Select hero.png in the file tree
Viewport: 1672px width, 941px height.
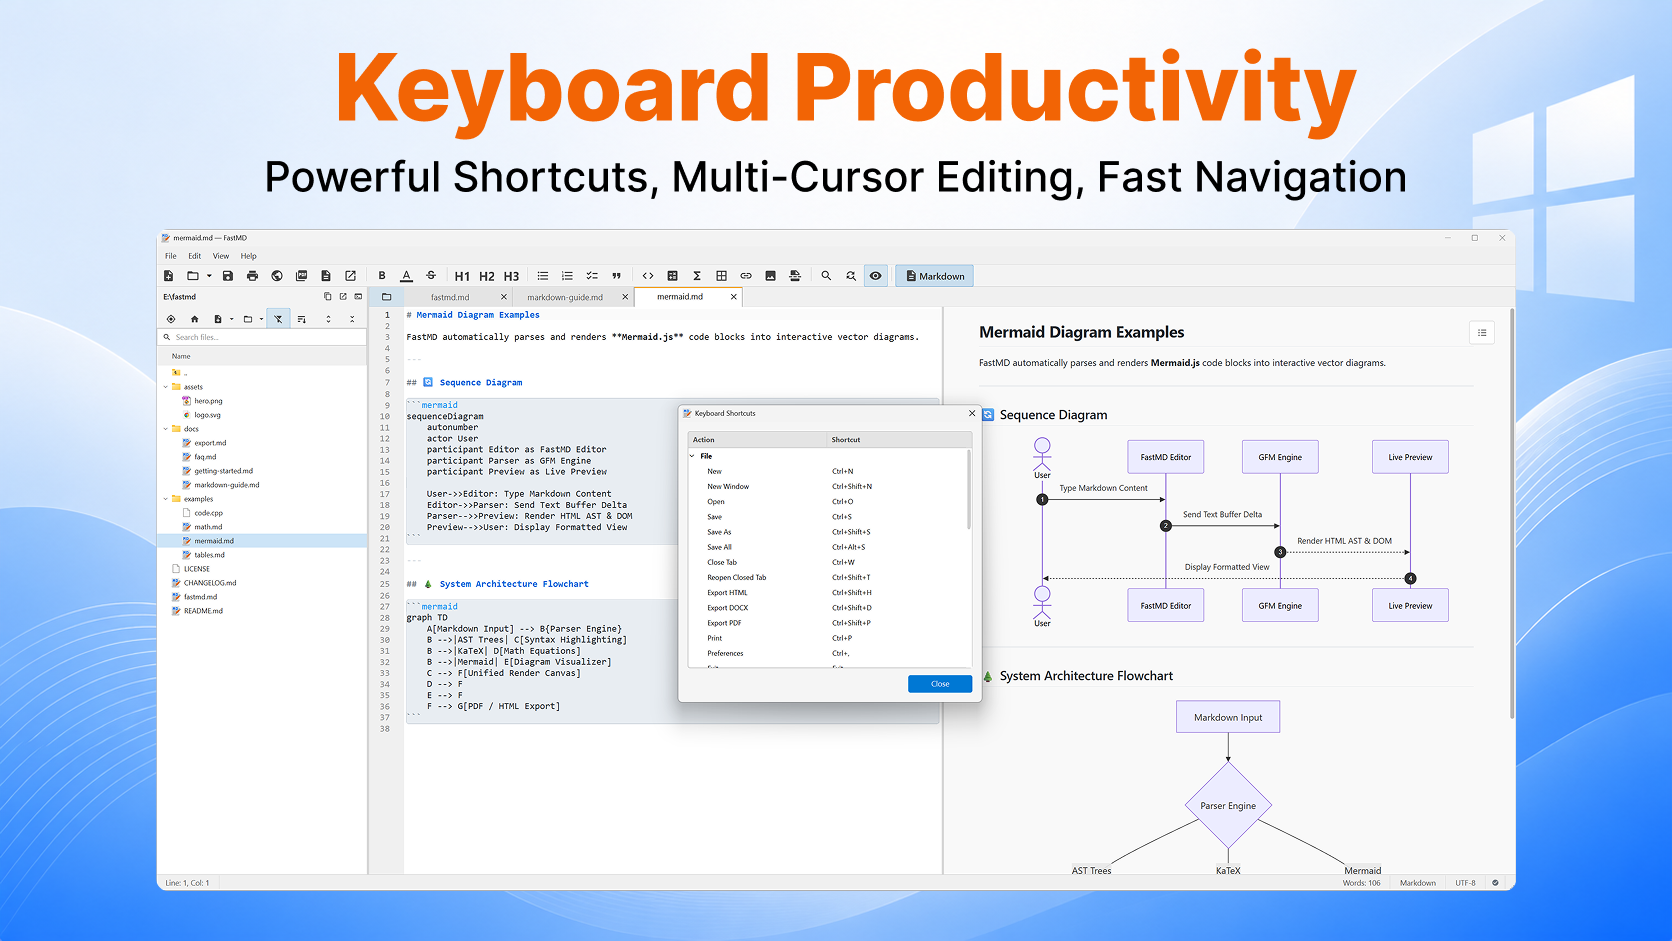pos(208,401)
